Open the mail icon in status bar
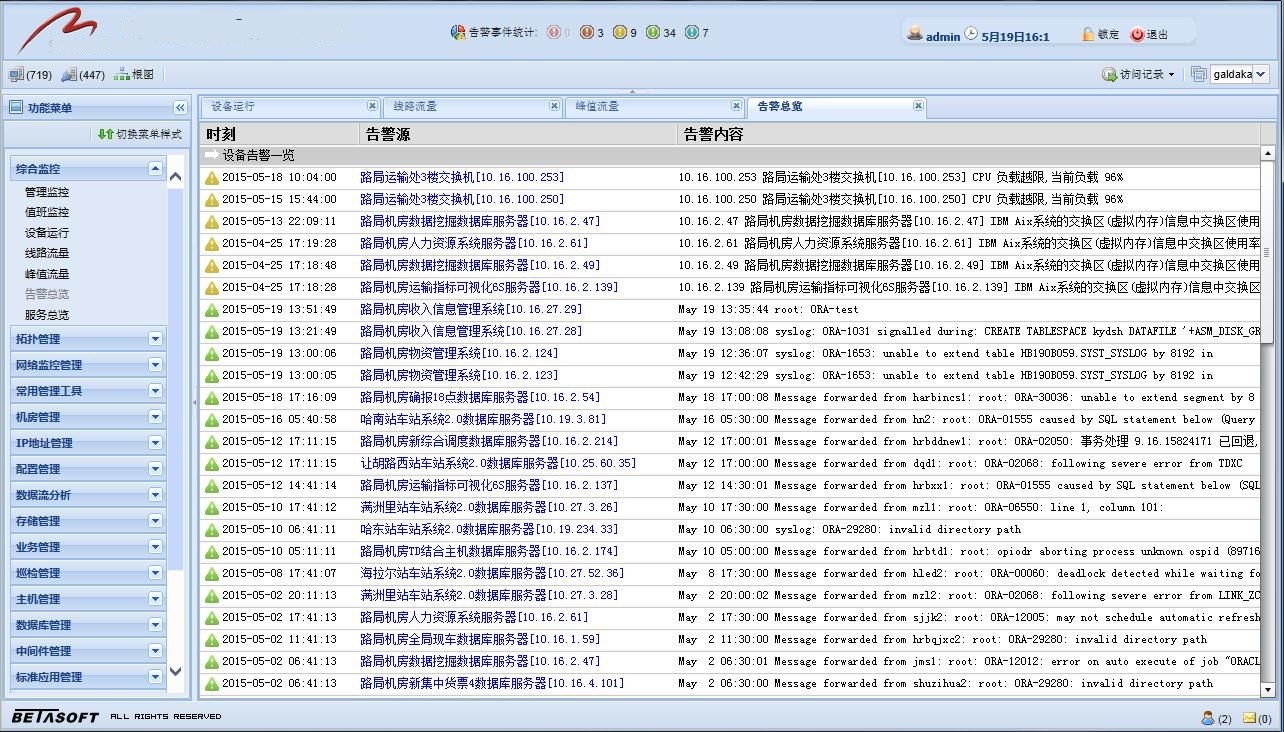 point(1249,718)
